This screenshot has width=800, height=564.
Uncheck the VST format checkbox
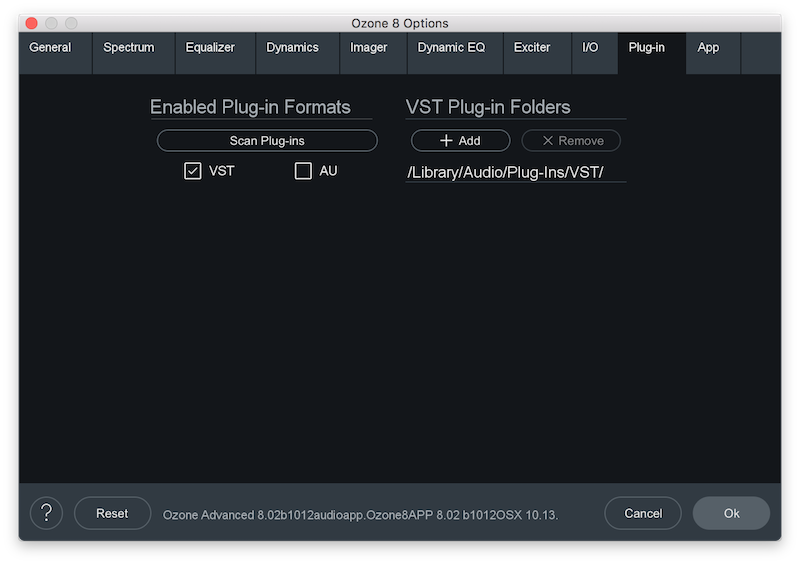tap(193, 171)
